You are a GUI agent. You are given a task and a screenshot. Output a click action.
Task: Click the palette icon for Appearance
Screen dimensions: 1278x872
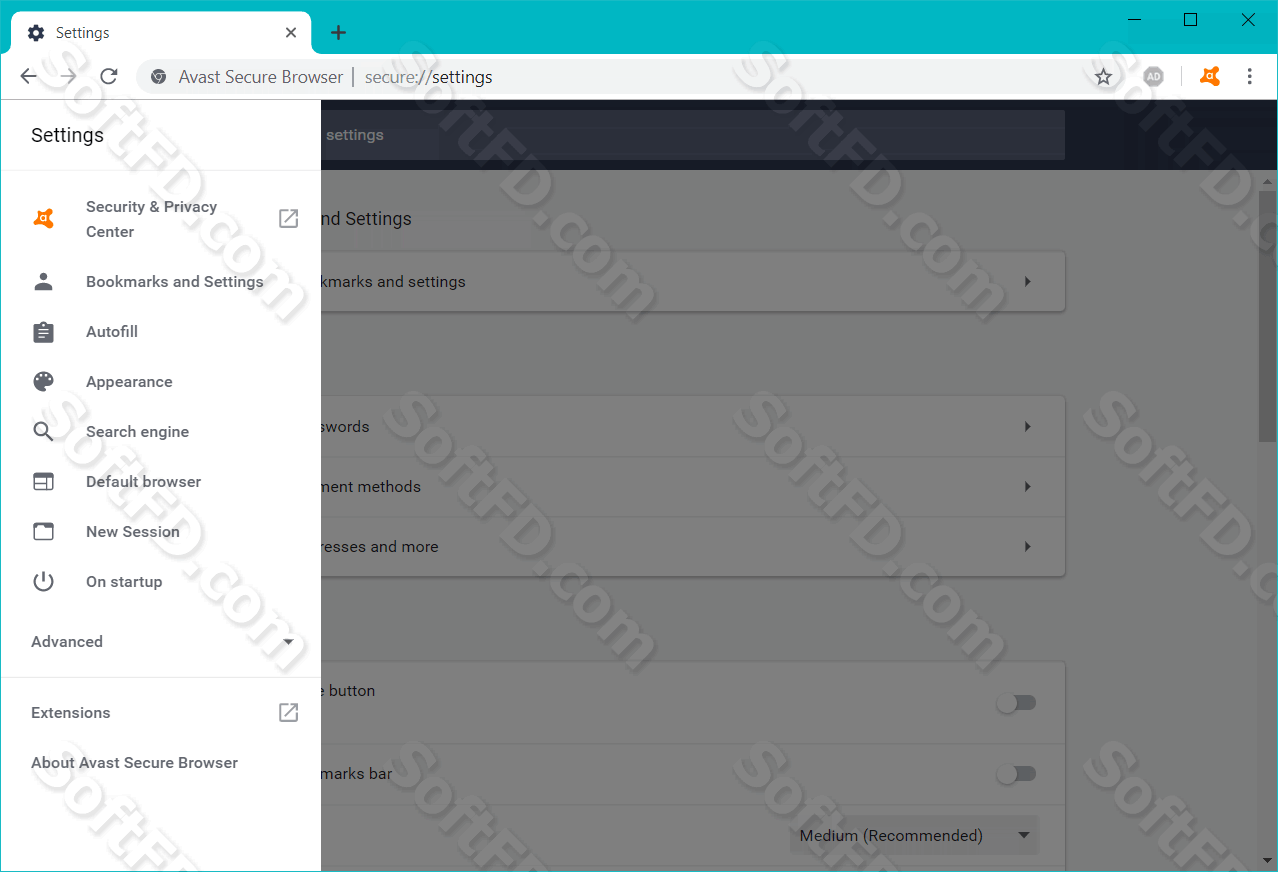coord(43,381)
